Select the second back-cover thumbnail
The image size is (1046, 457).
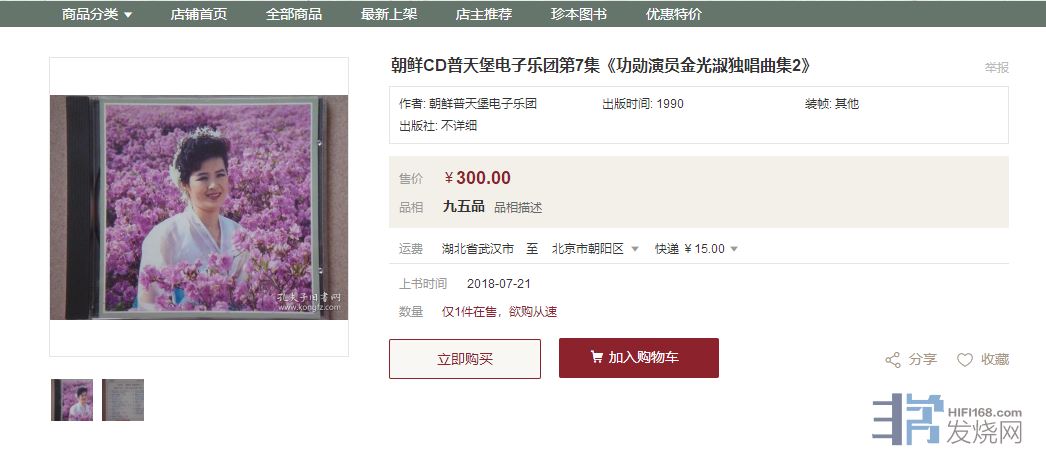(x=123, y=400)
